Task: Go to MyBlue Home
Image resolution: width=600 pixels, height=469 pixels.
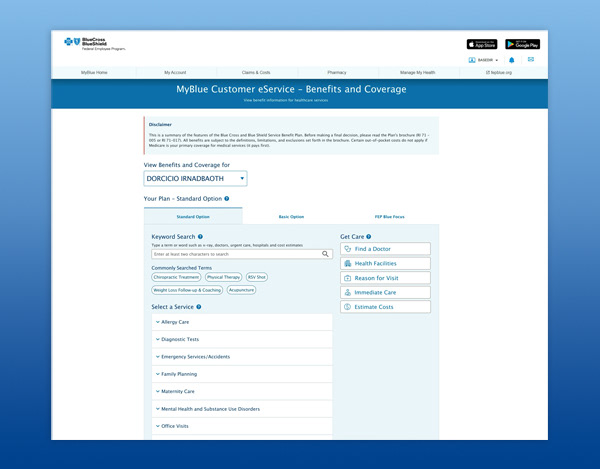Action: 94,72
